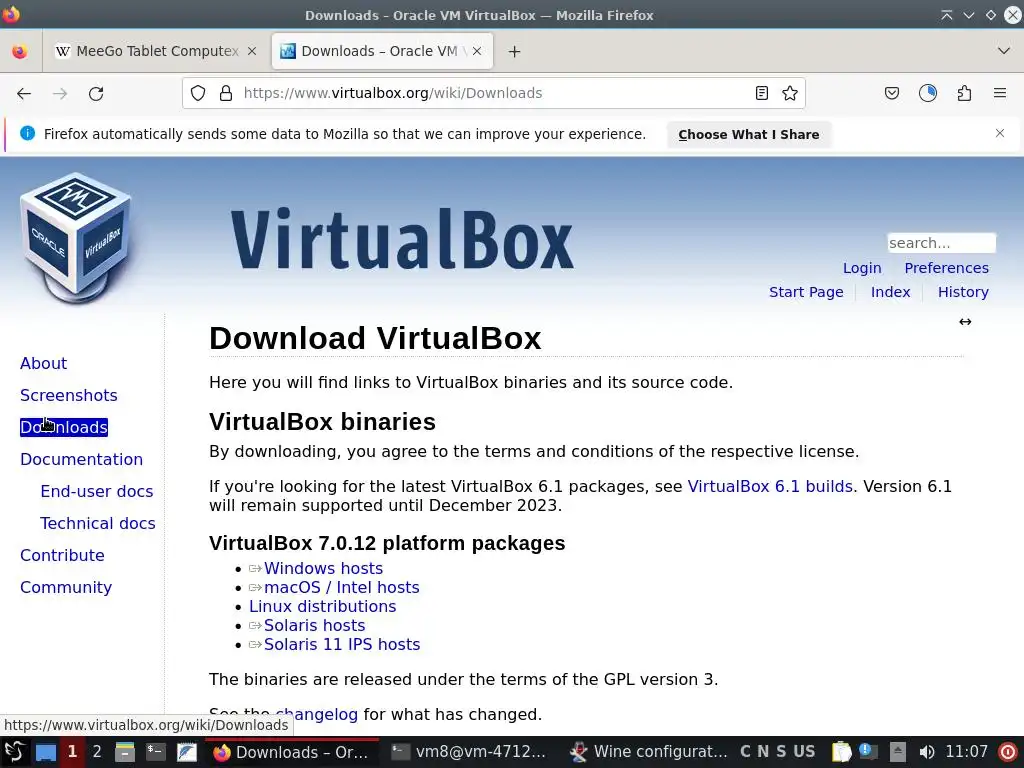Open the Login link

pyautogui.click(x=862, y=268)
